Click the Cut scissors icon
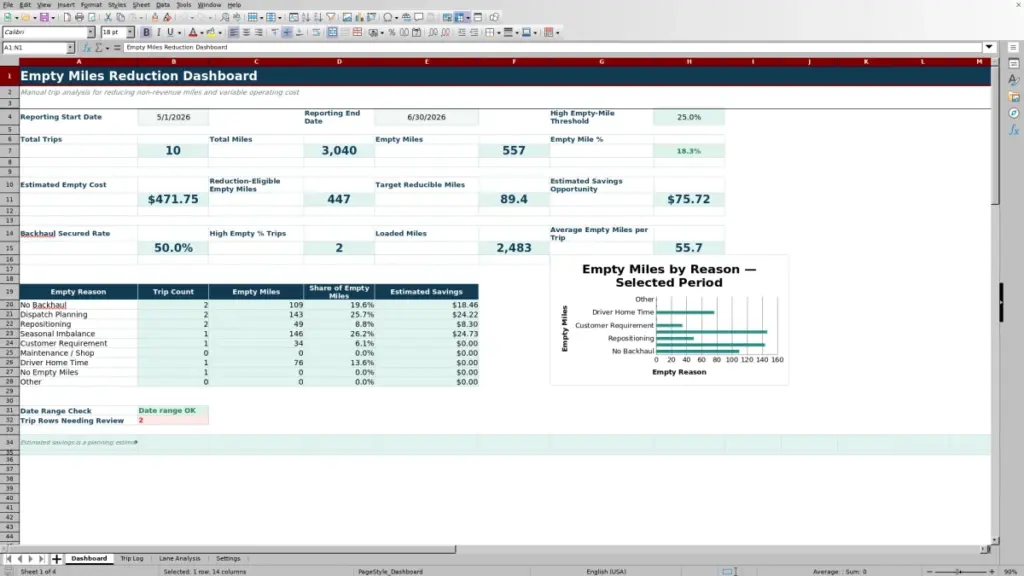Image resolution: width=1024 pixels, height=576 pixels. coord(108,17)
